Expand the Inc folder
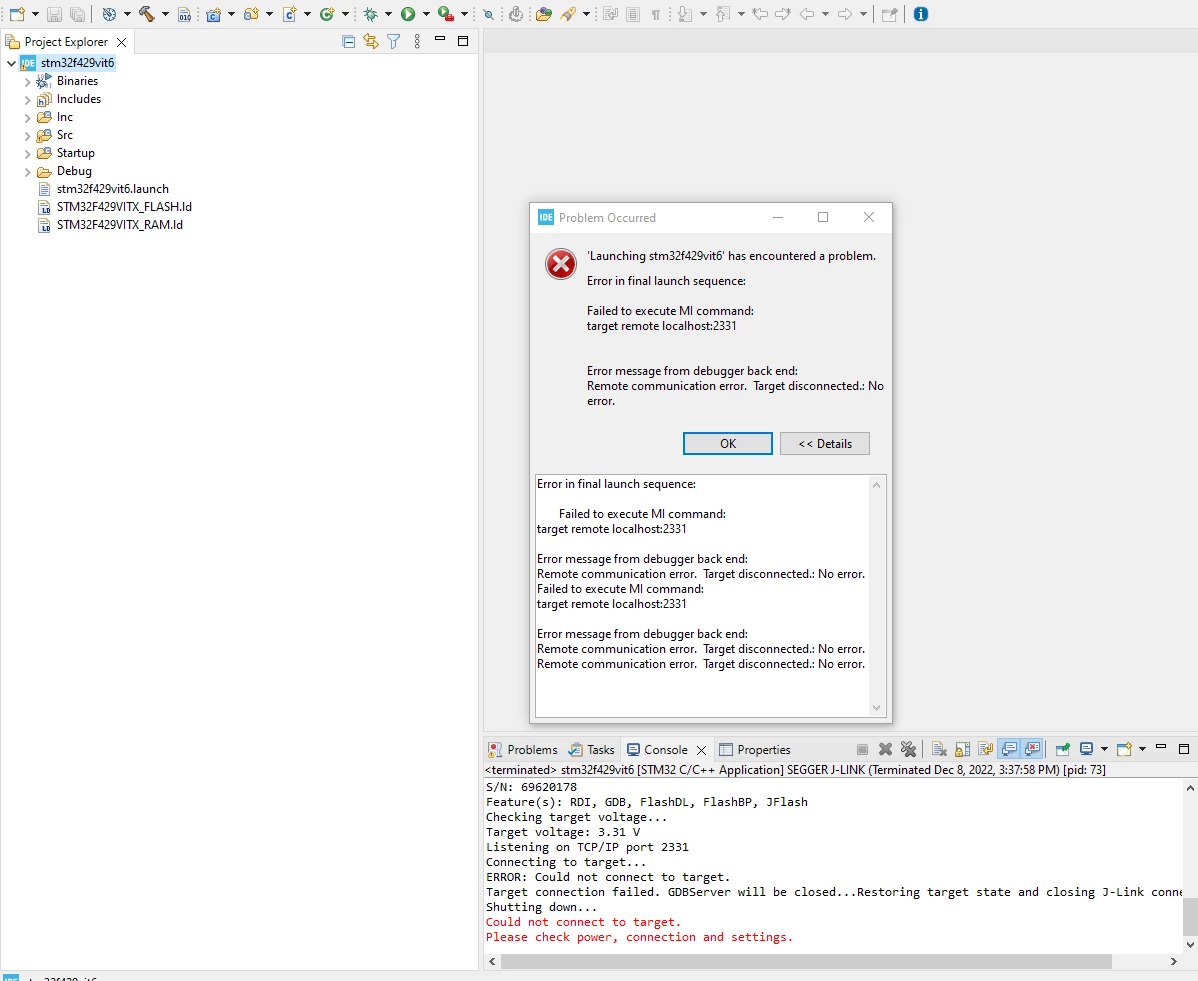 click(28, 118)
